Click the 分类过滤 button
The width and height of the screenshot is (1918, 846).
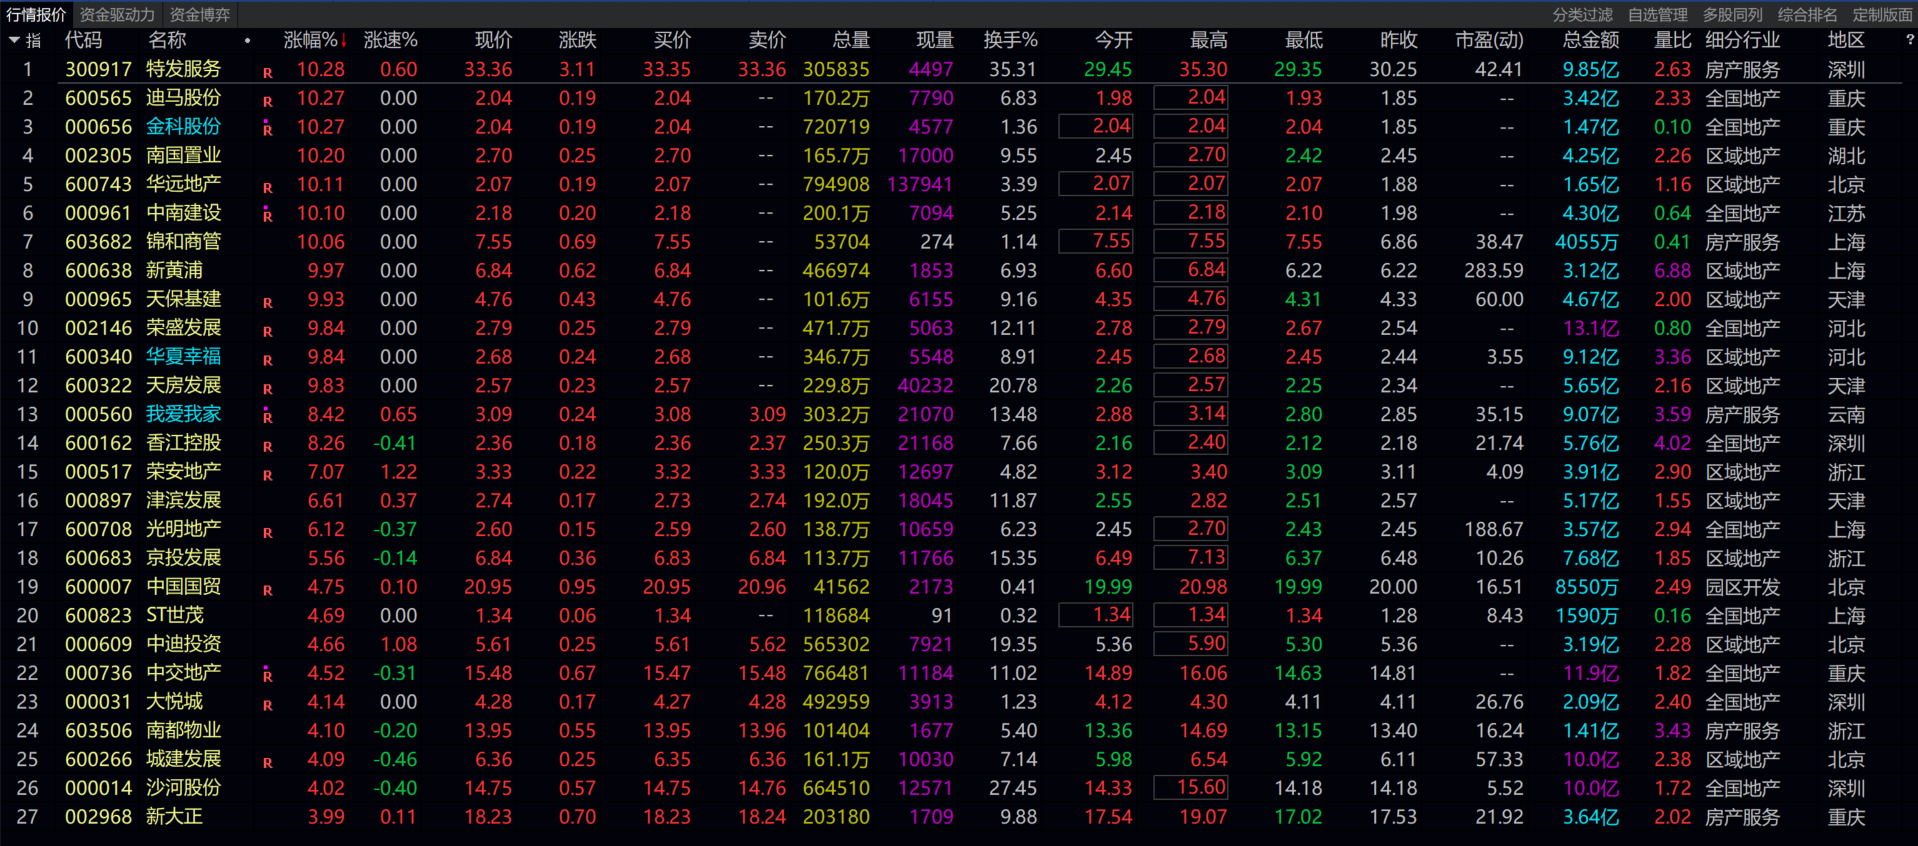[1583, 14]
